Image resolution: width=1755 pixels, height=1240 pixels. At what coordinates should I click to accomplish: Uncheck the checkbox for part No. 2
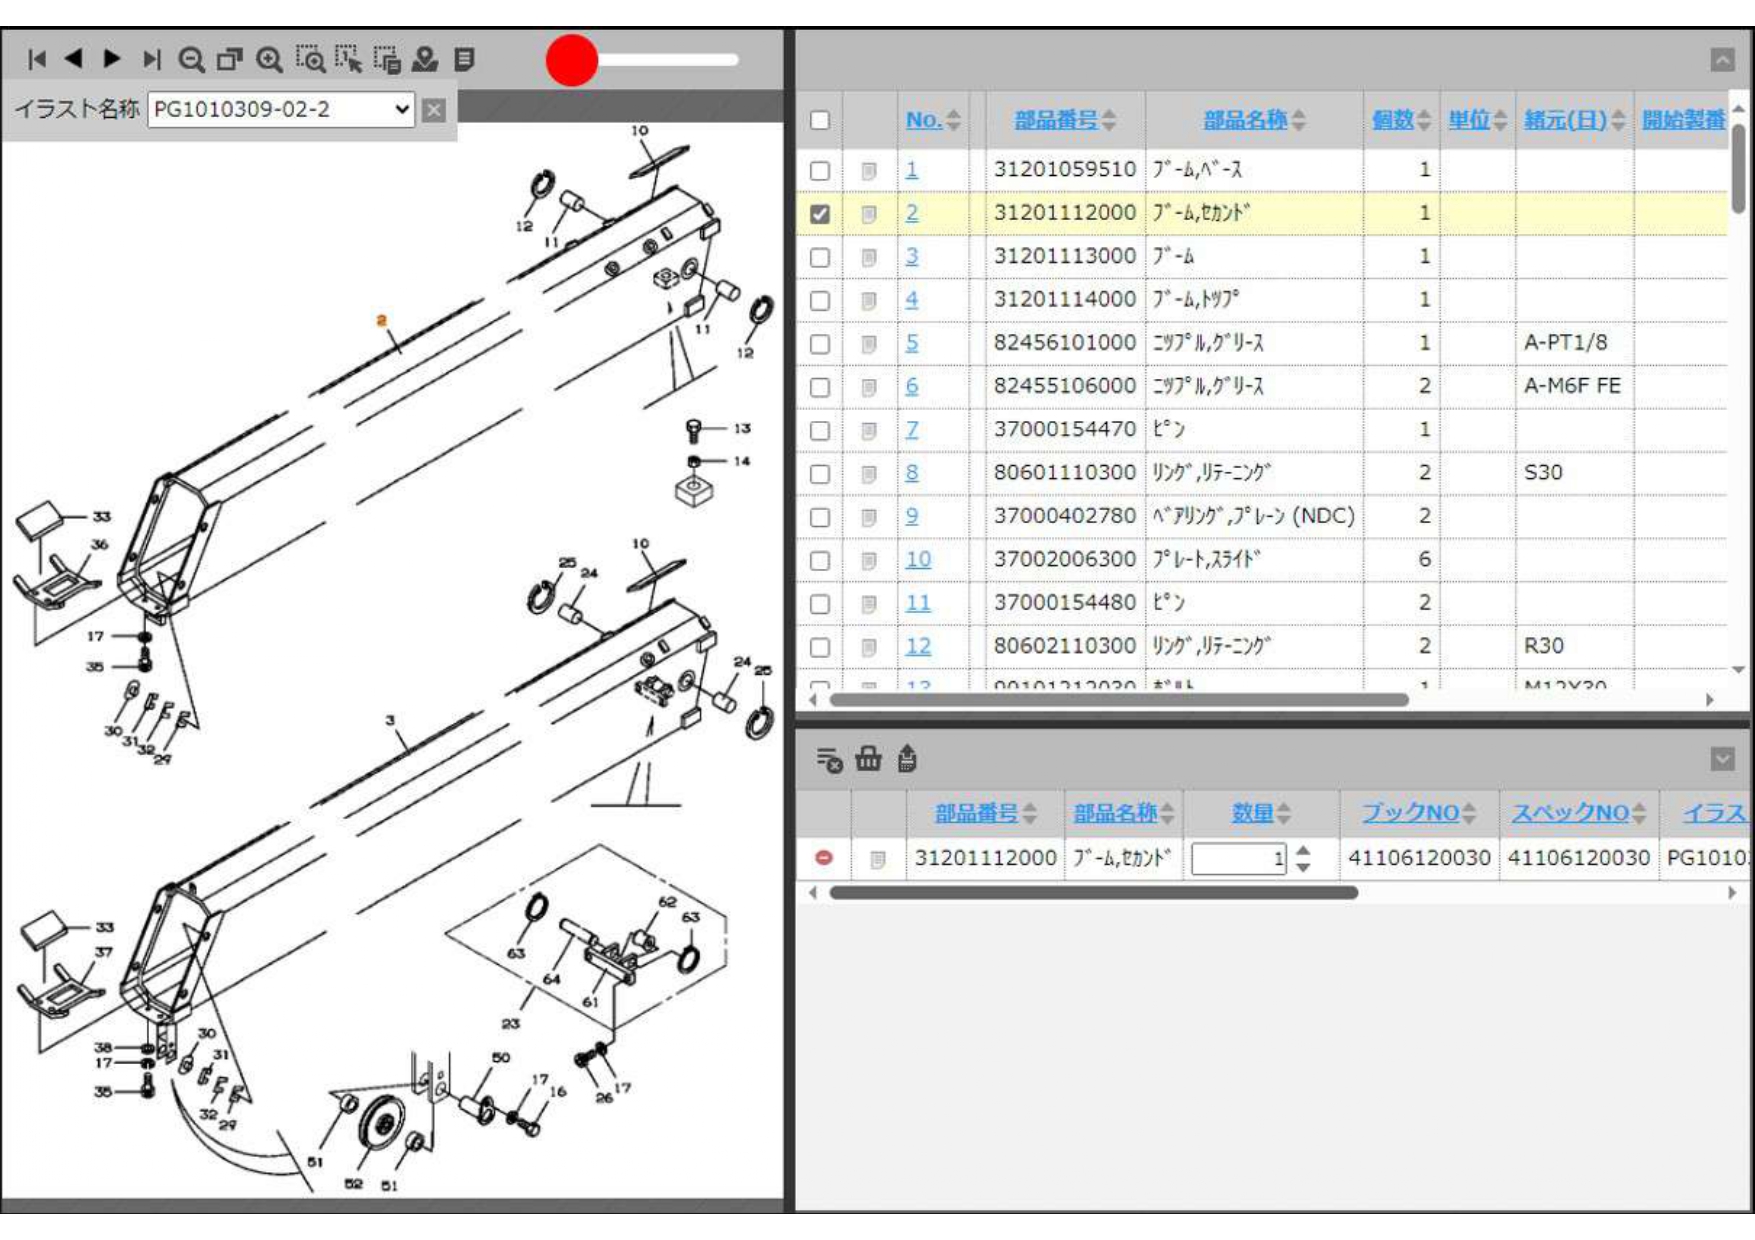(820, 214)
